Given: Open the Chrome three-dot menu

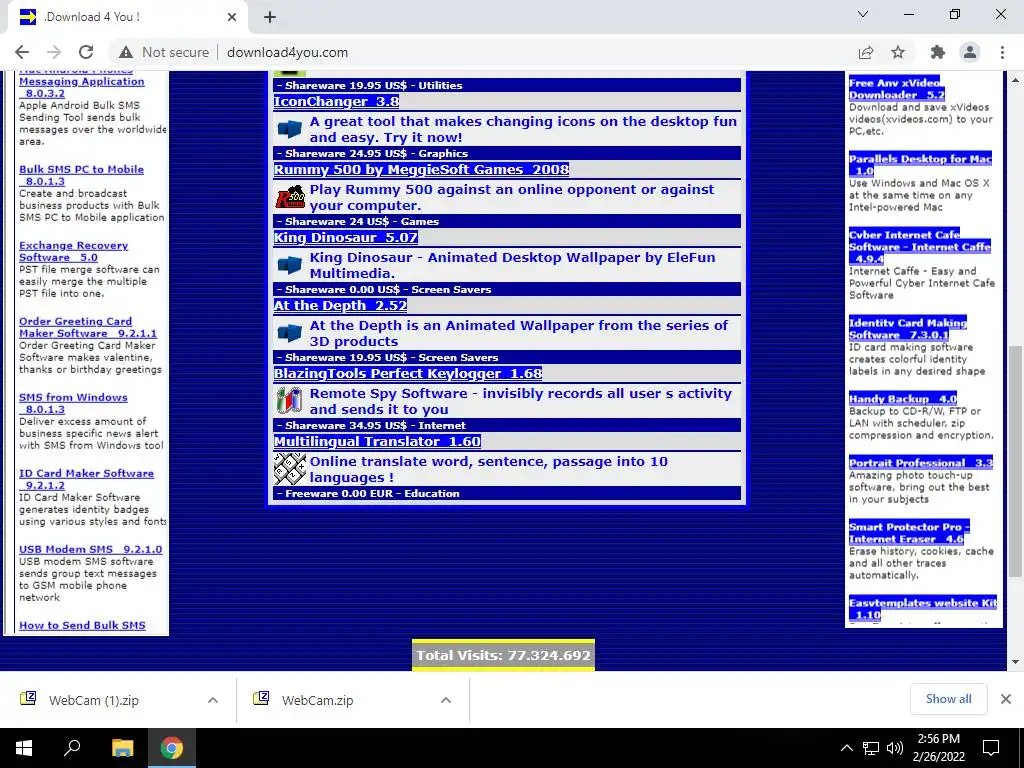Looking at the screenshot, I should point(1002,52).
